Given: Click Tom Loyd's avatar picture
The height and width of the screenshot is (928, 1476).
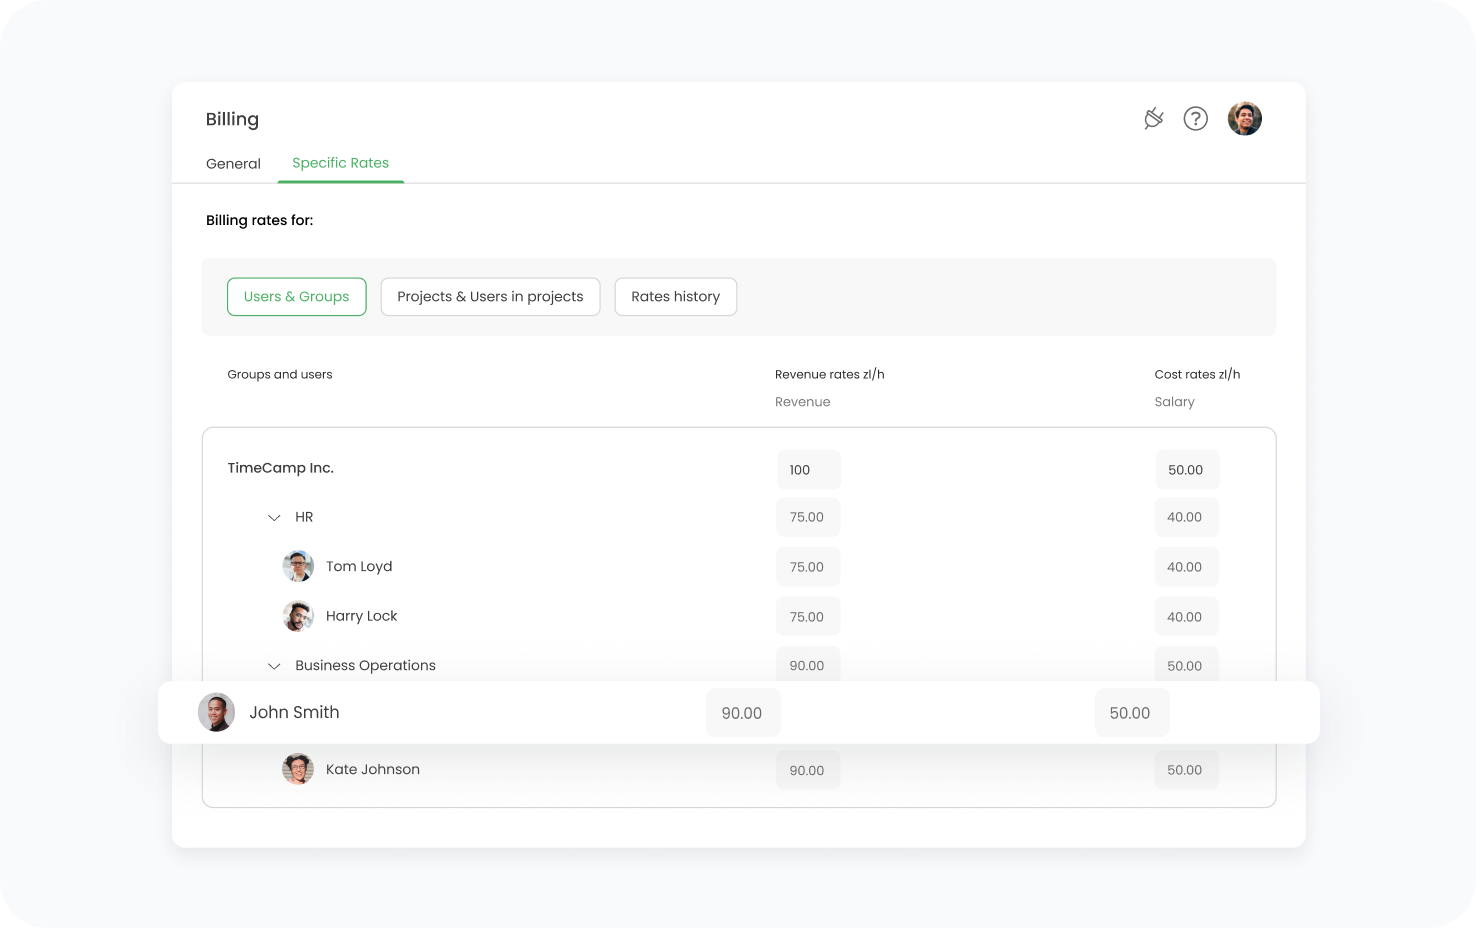Looking at the screenshot, I should (x=298, y=566).
